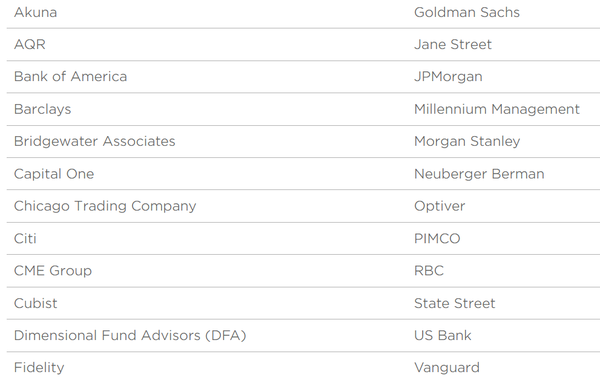
Task: Click the Capital One entry
Action: click(x=54, y=174)
